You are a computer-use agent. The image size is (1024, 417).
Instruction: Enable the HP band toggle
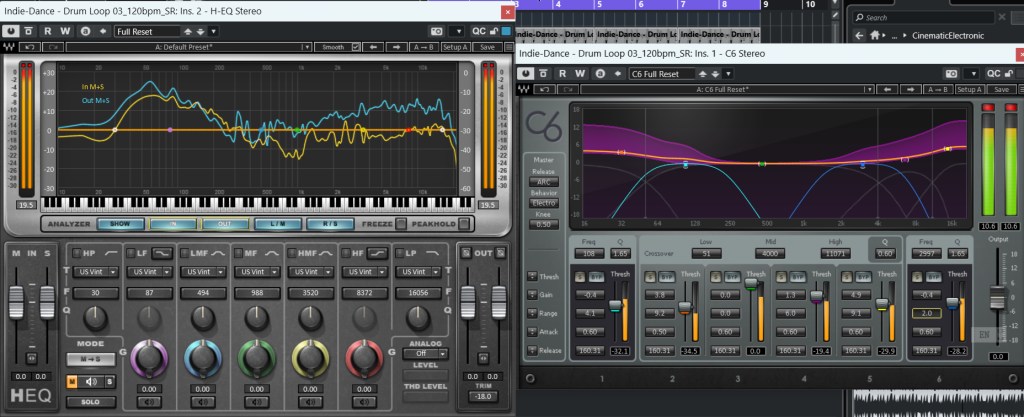click(76, 253)
